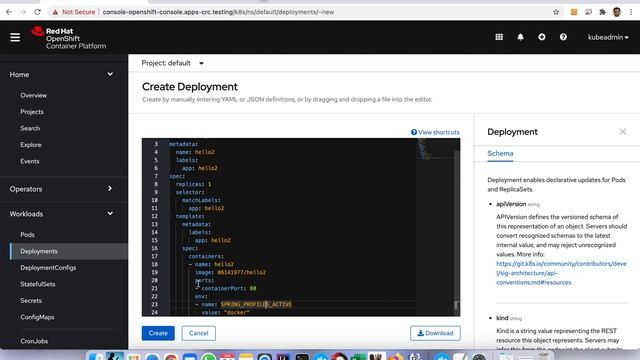This screenshot has height=360, width=640.
Task: Click the editor minimap preview
Action: (435, 149)
